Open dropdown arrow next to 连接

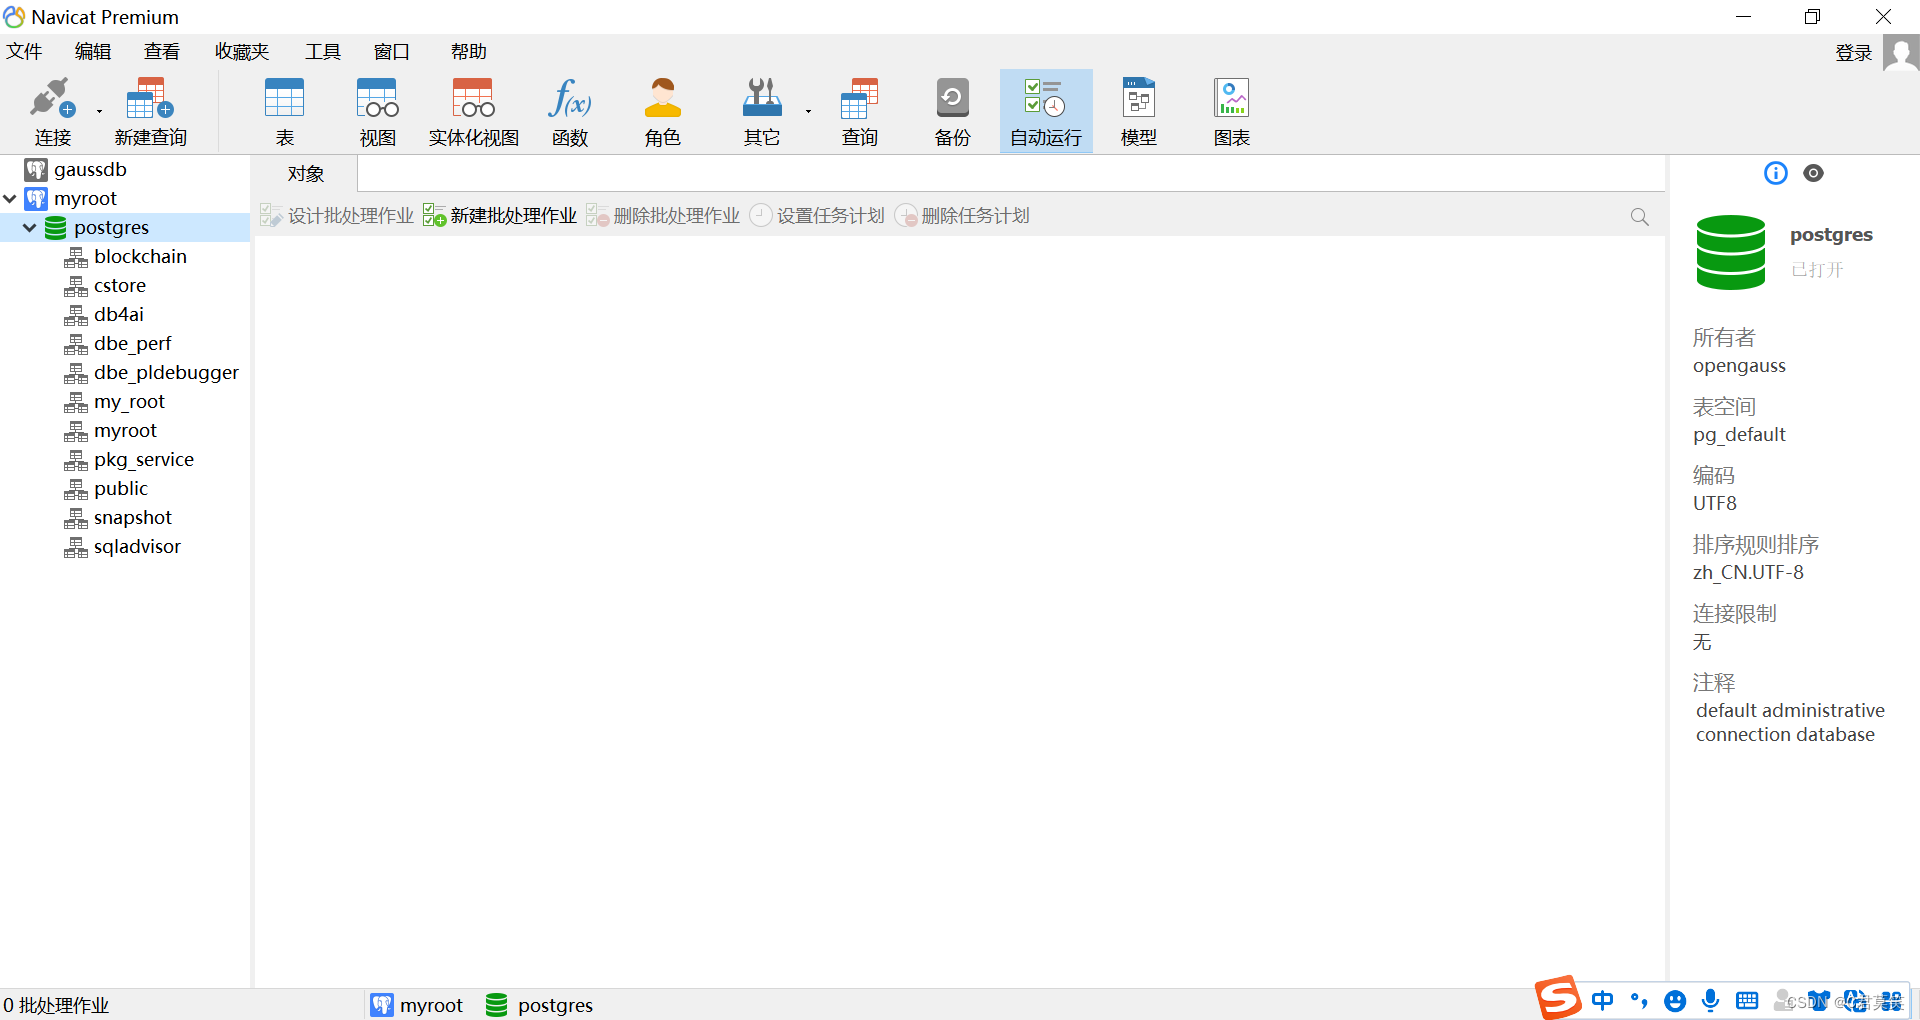[99, 111]
